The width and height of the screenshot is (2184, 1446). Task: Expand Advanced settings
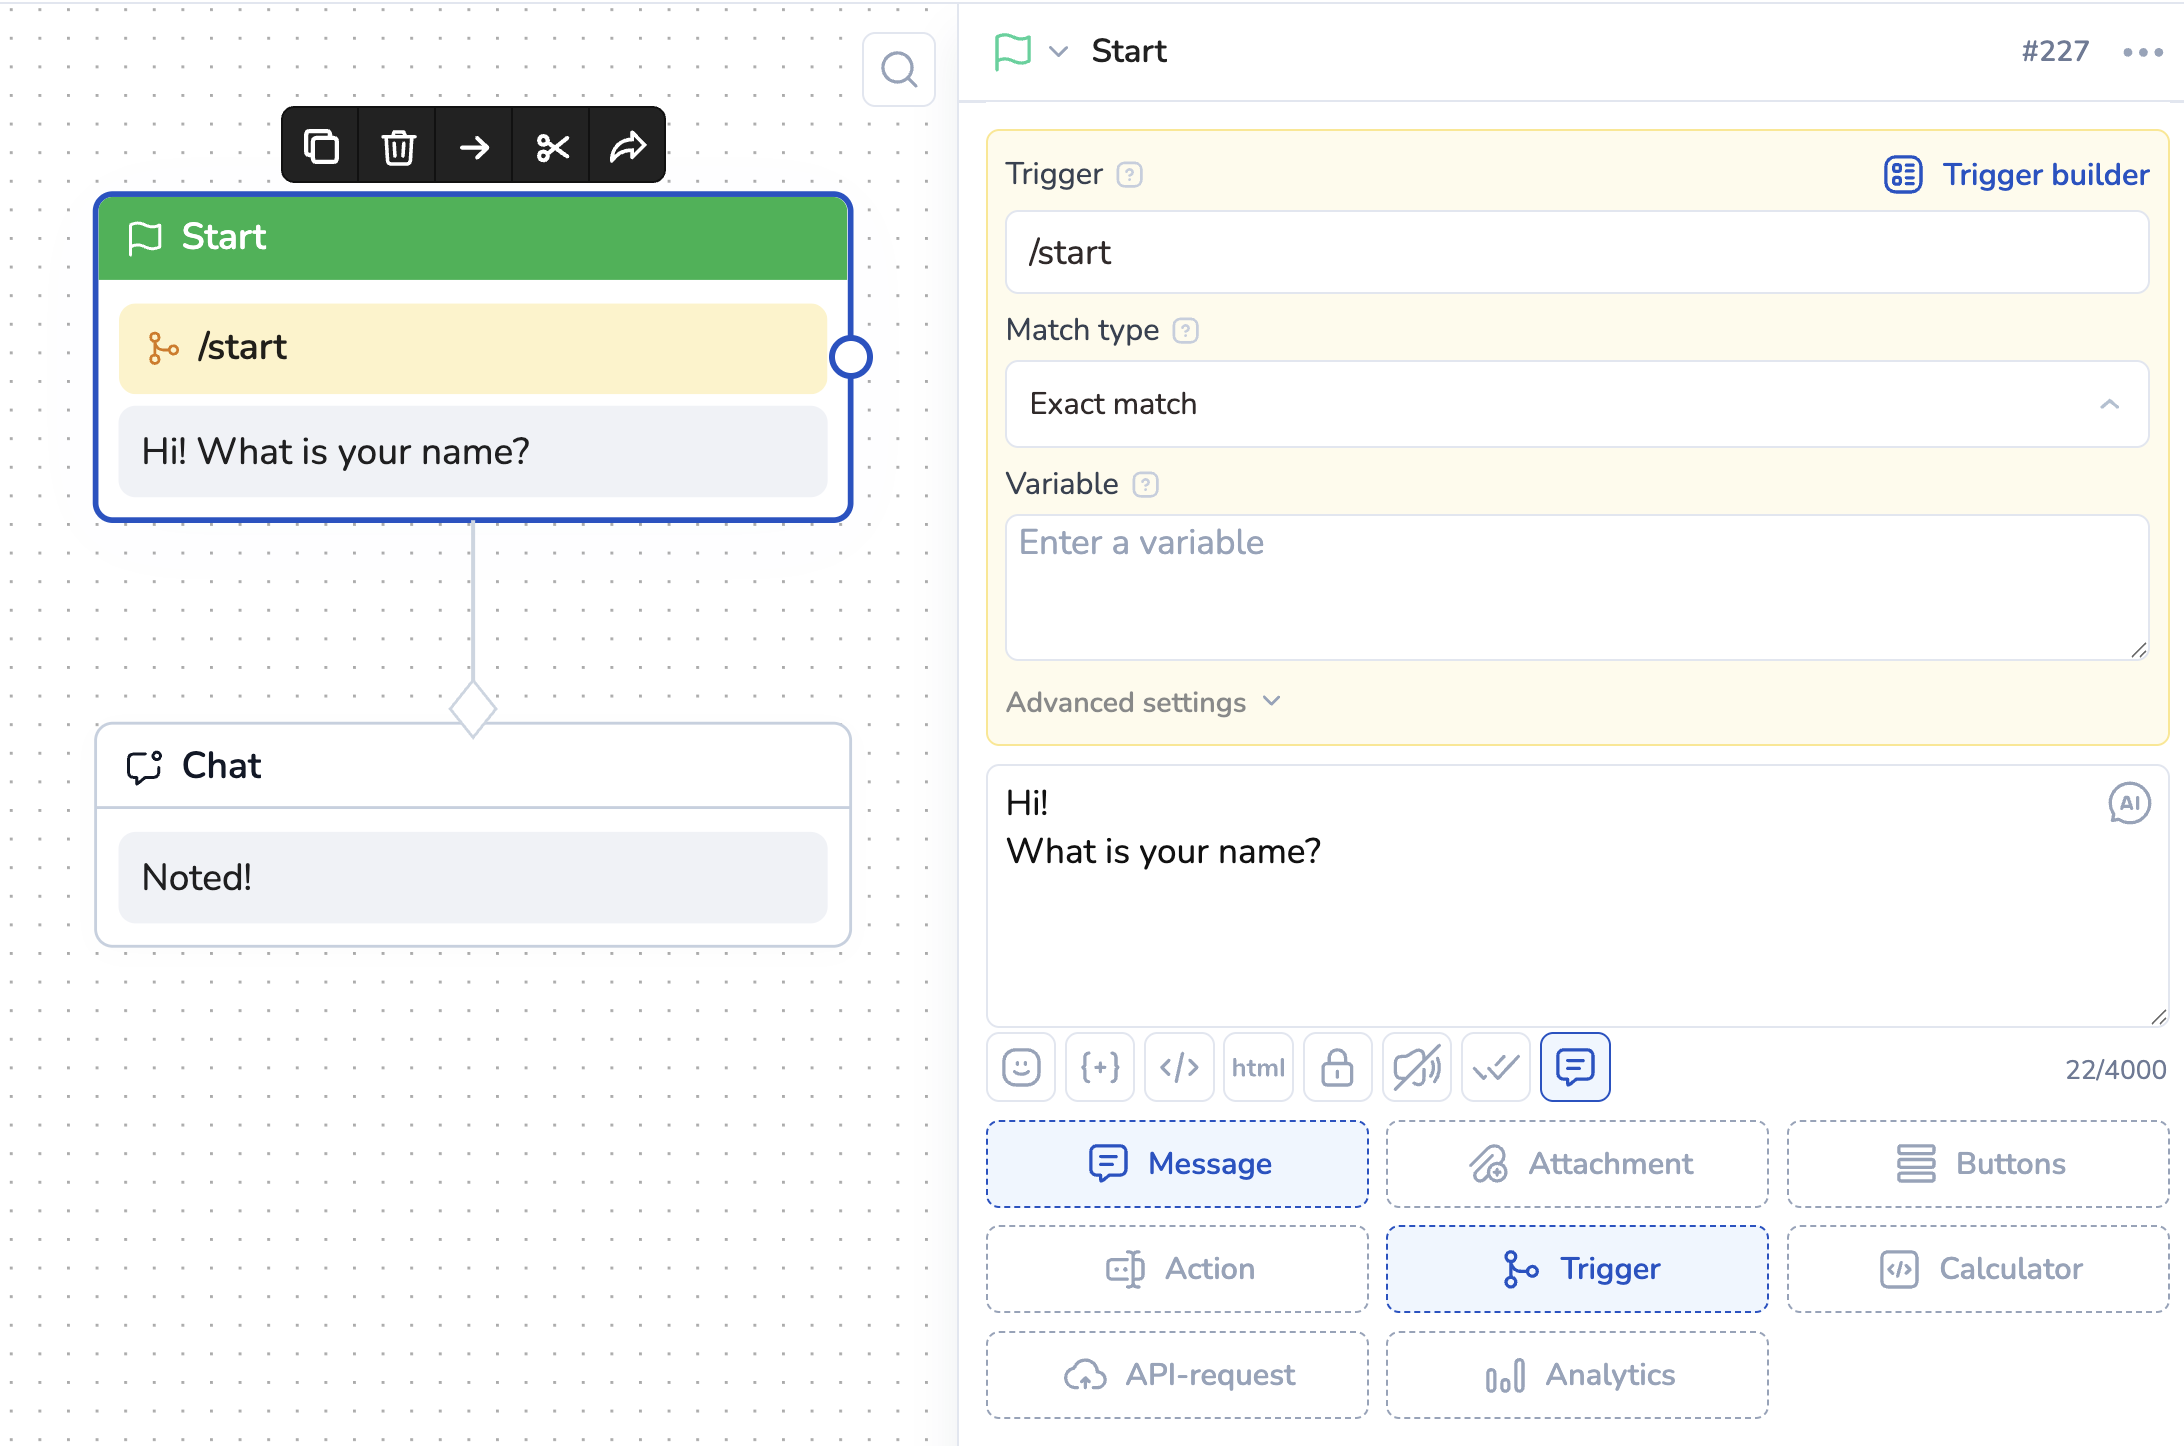[1143, 702]
